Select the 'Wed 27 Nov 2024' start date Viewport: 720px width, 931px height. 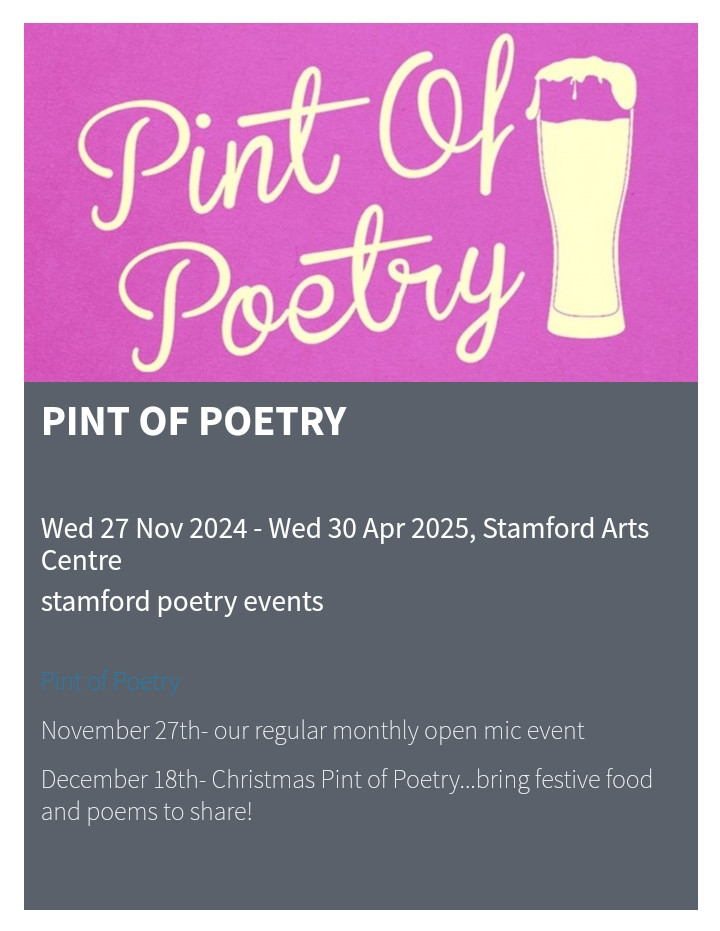click(x=144, y=528)
